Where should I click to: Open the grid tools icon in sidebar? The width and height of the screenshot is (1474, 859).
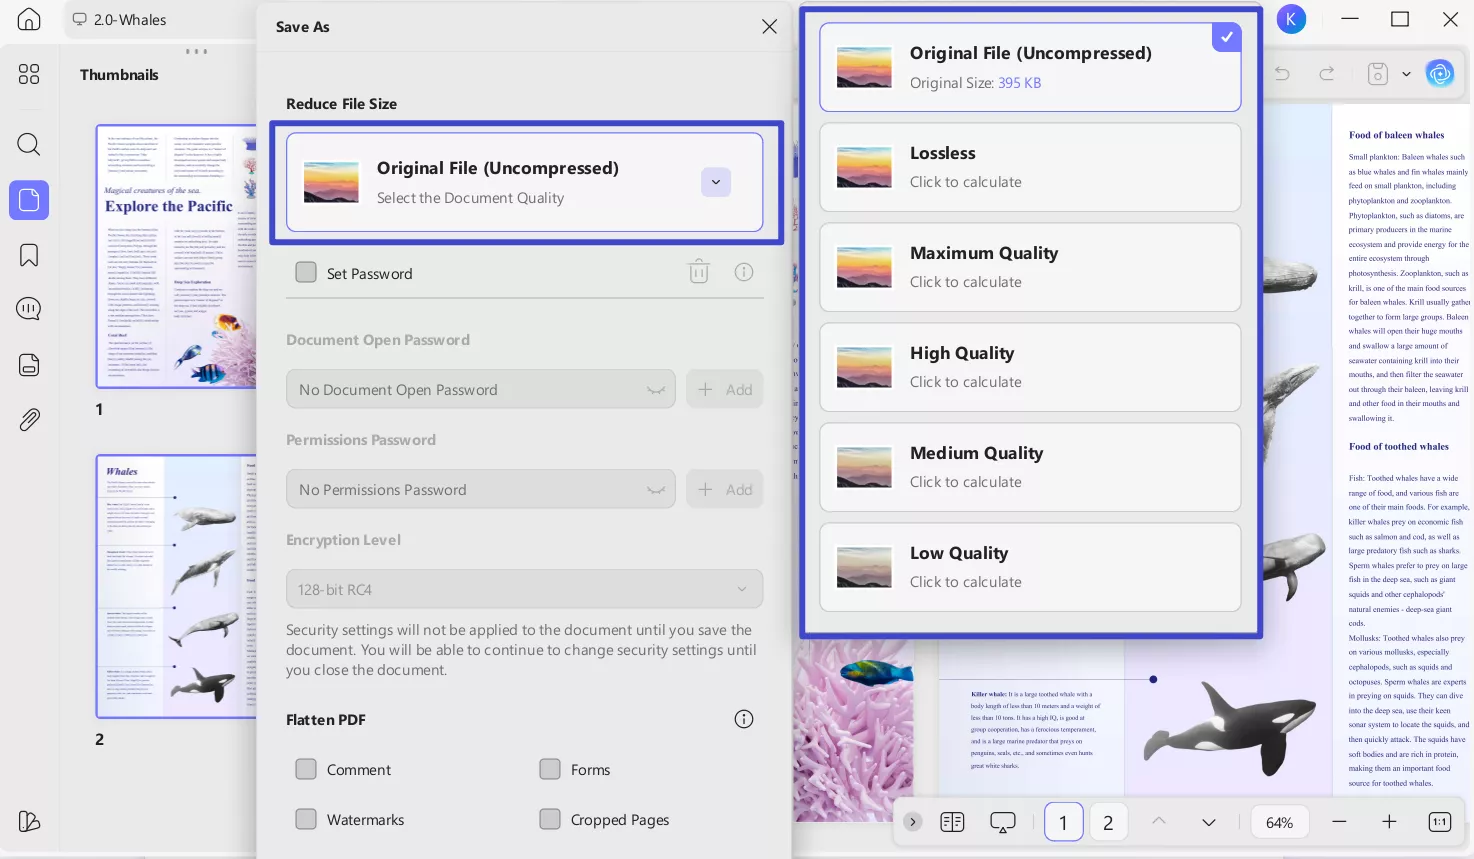pos(29,74)
